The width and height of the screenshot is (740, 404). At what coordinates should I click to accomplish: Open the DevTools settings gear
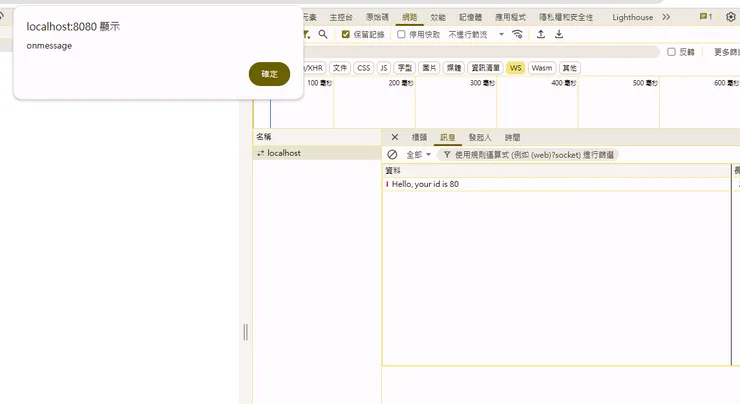[731, 17]
